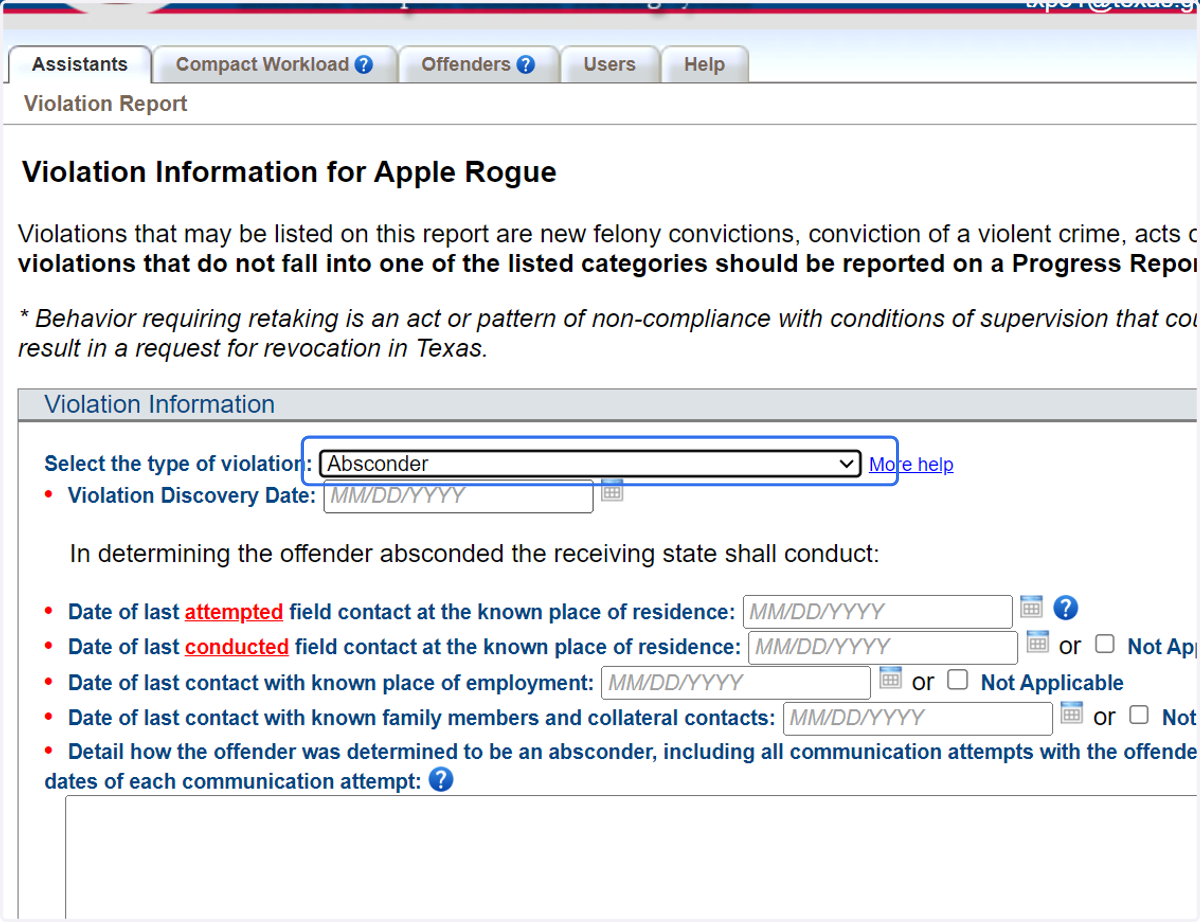Open calendar for last attempted field contact
1200x922 pixels.
point(1031,606)
